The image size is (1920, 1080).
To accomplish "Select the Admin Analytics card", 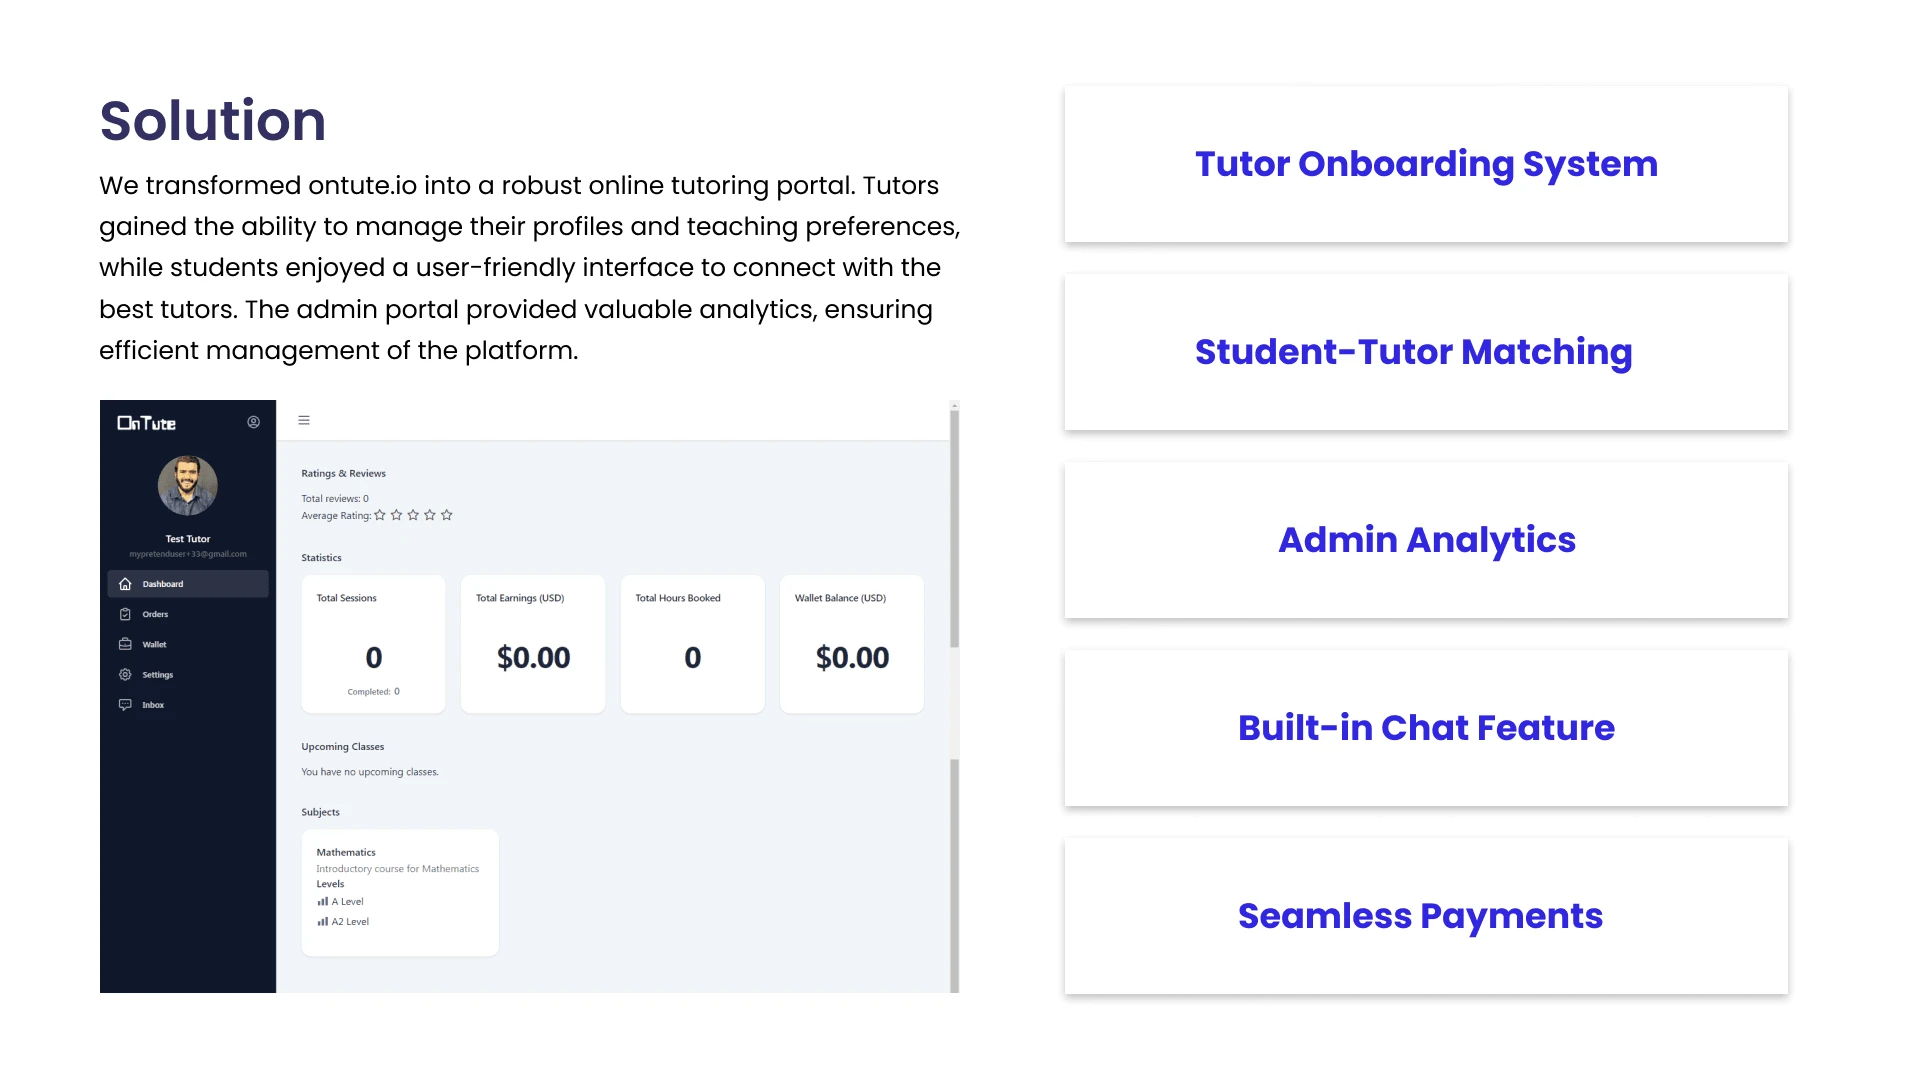I will click(1426, 540).
